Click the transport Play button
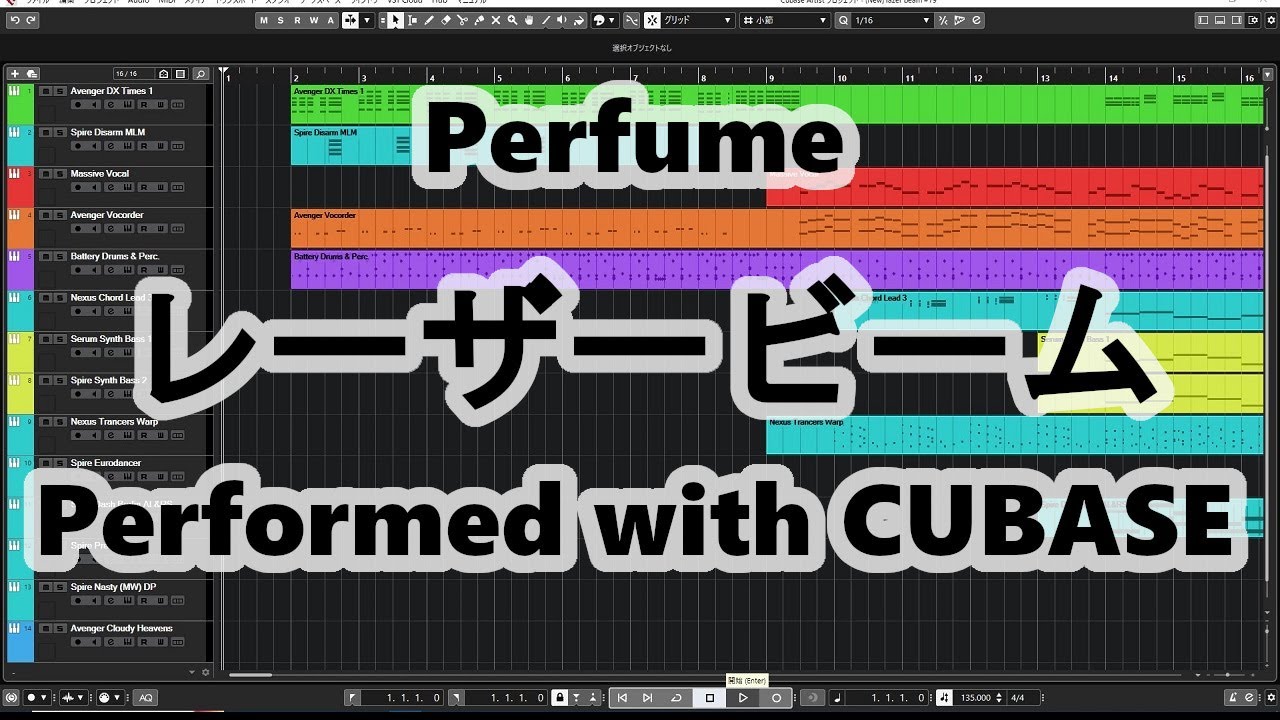The height and width of the screenshot is (720, 1280). pyautogui.click(x=743, y=698)
